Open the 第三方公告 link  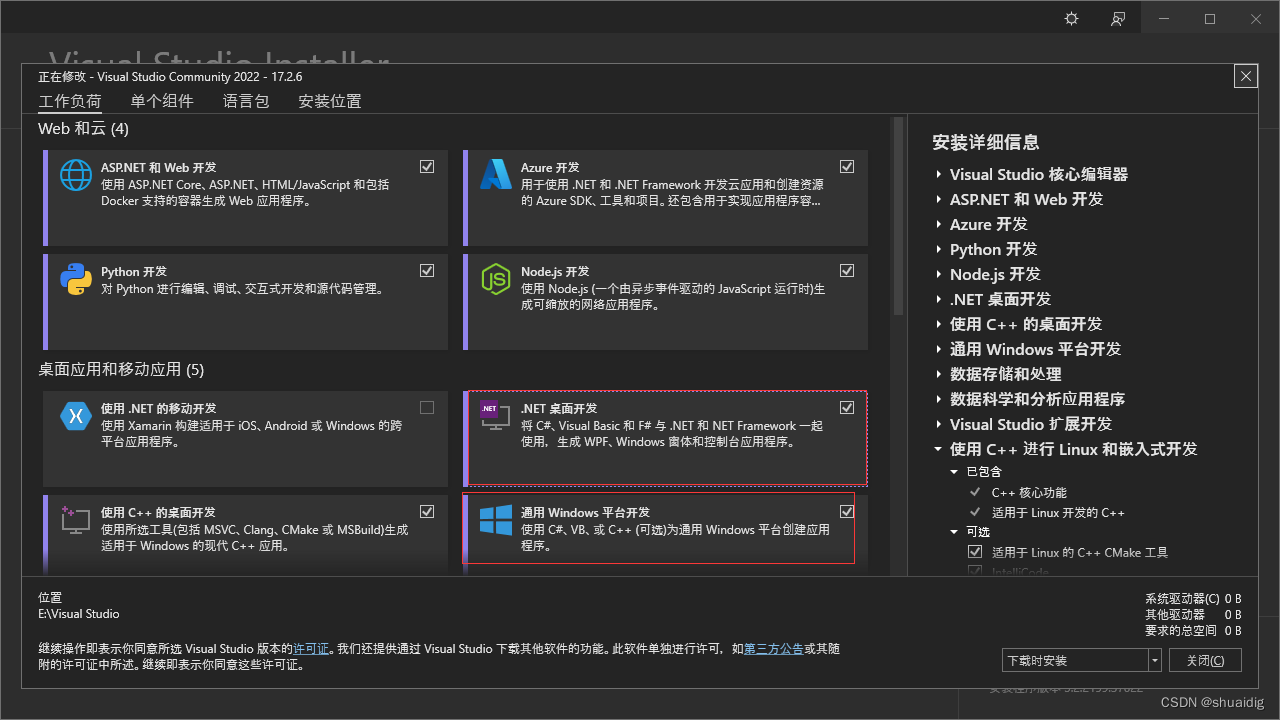[773, 649]
